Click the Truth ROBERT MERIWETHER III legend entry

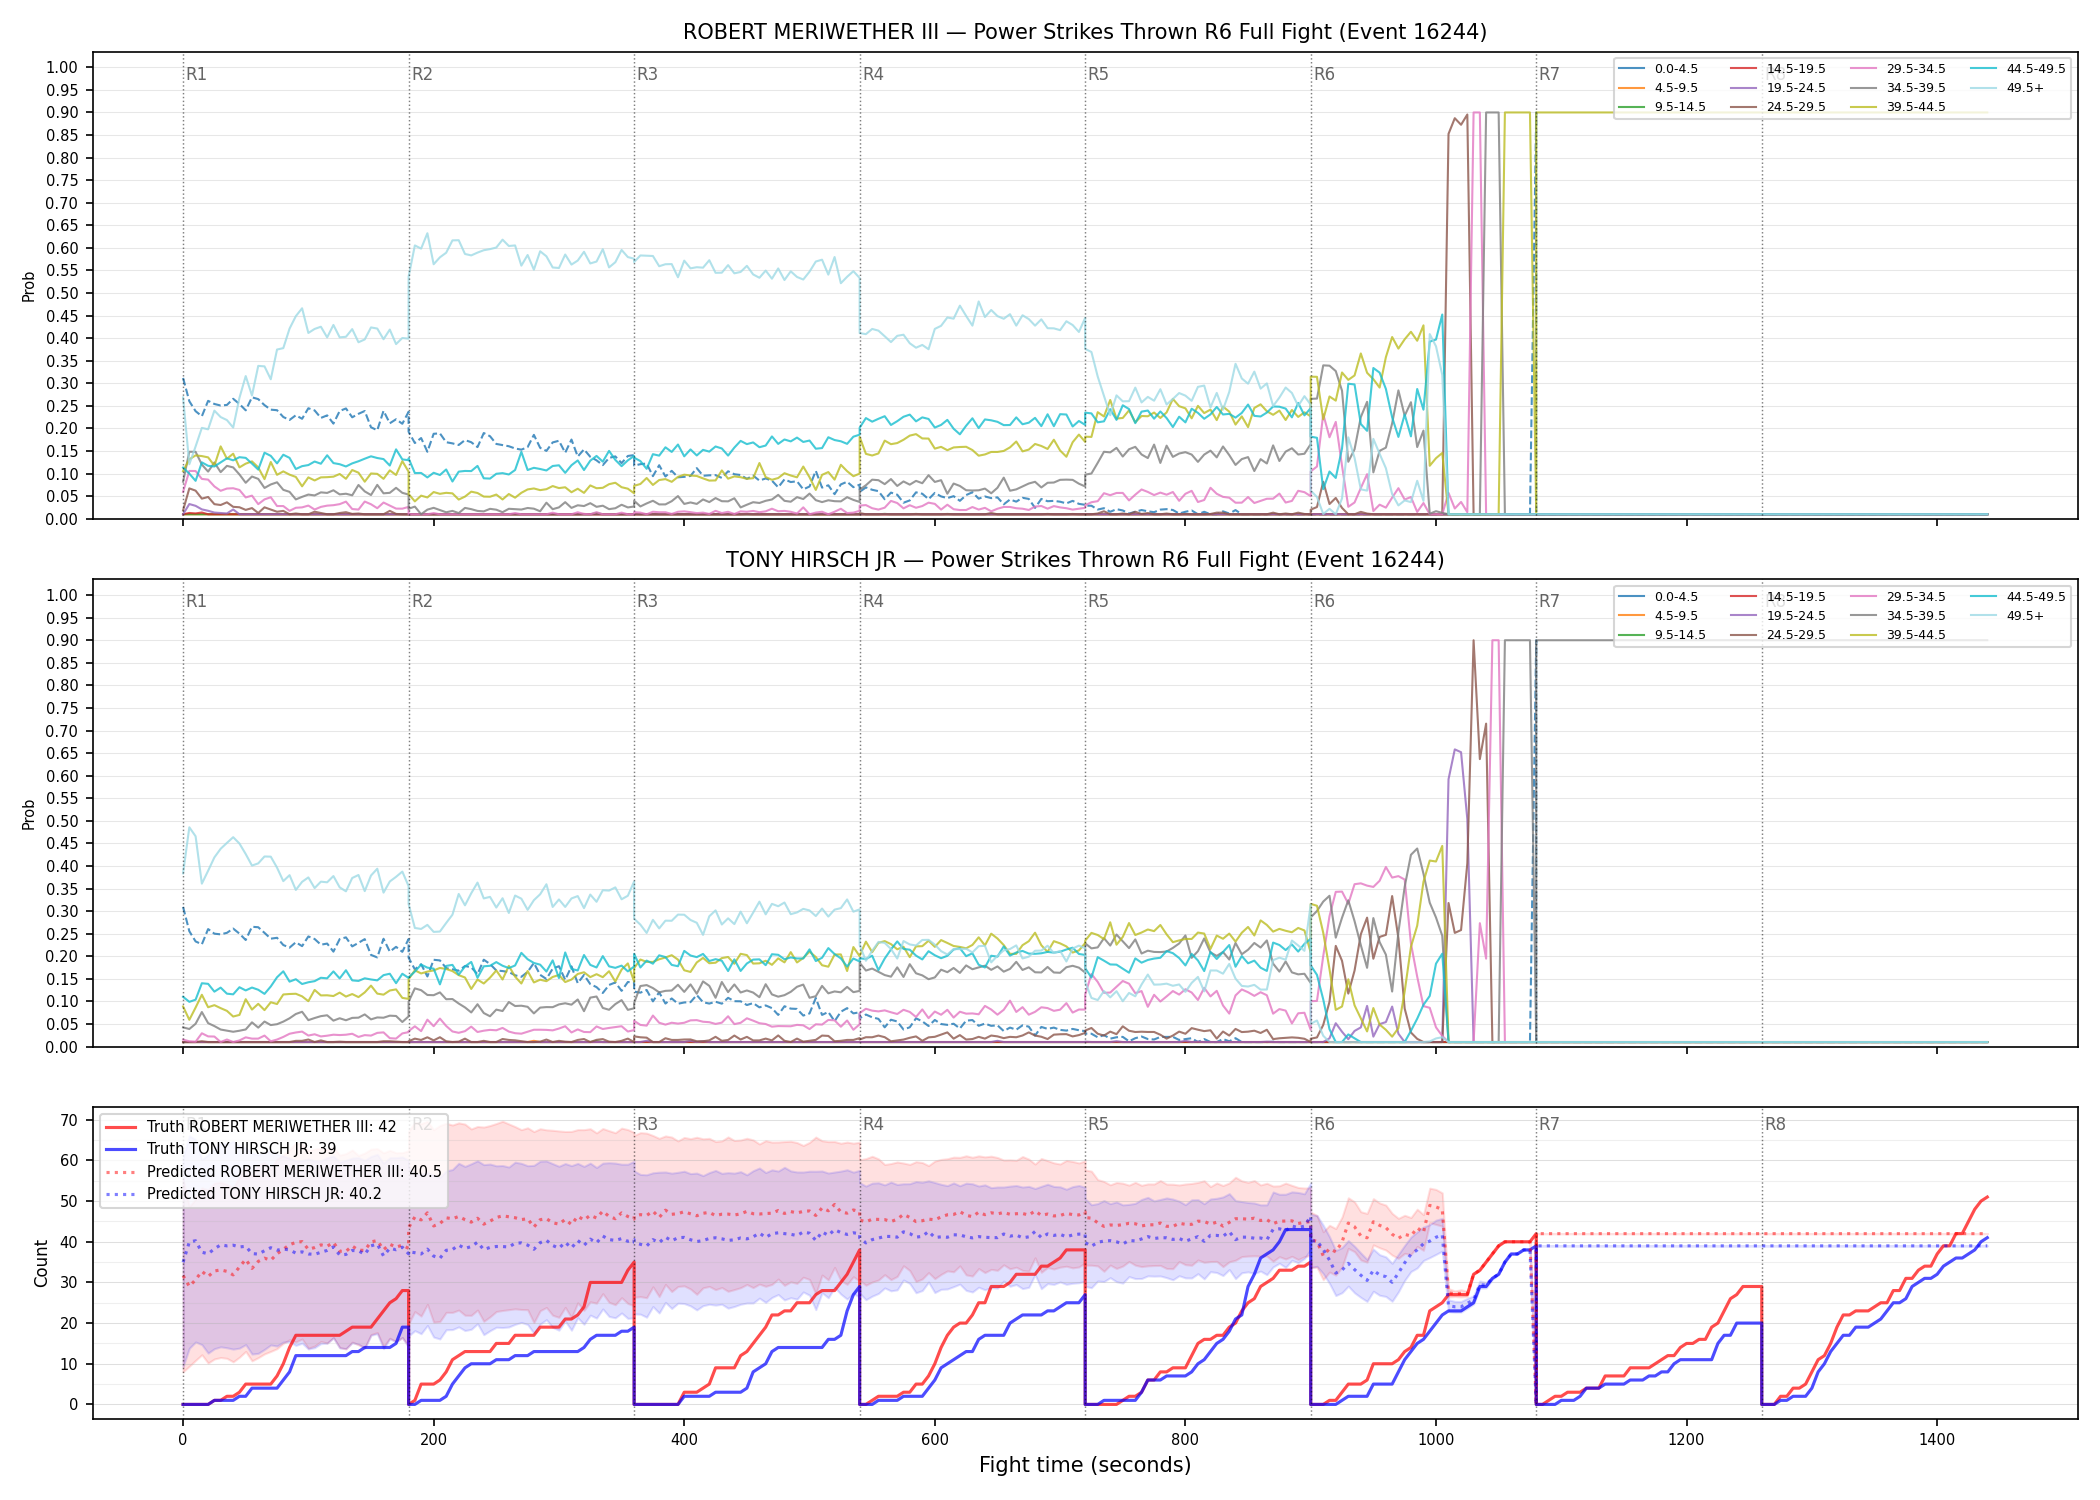tap(250, 1127)
